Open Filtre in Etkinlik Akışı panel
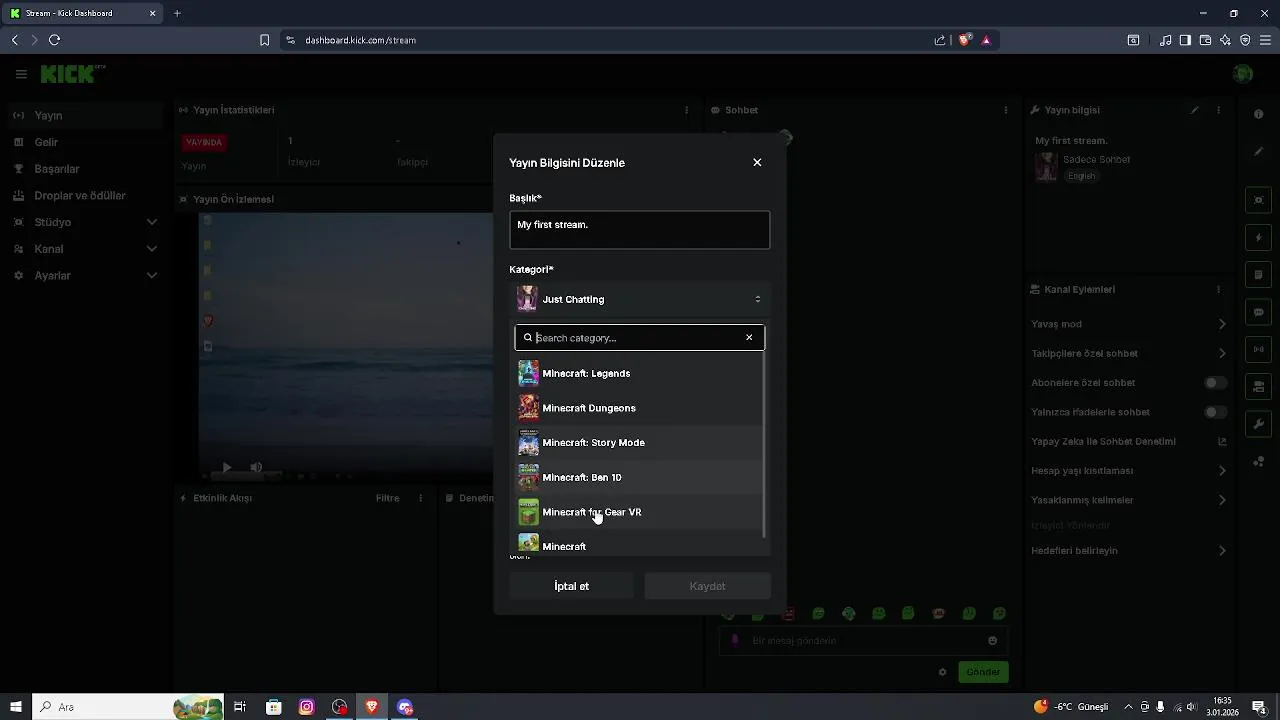Screen dimensions: 1280x720 [387, 498]
